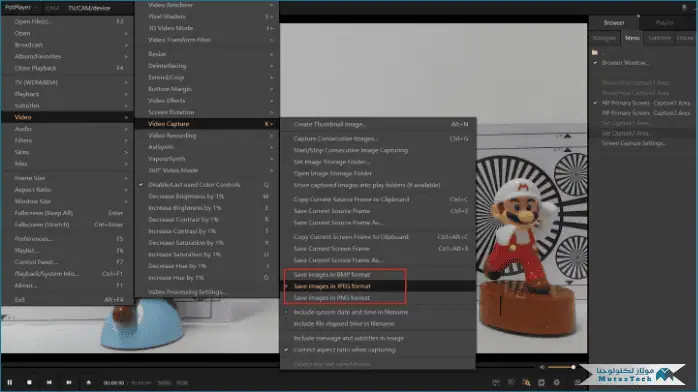This screenshot has height=392, width=698.
Task: Expand the Video Recording submenu
Action: 207,135
